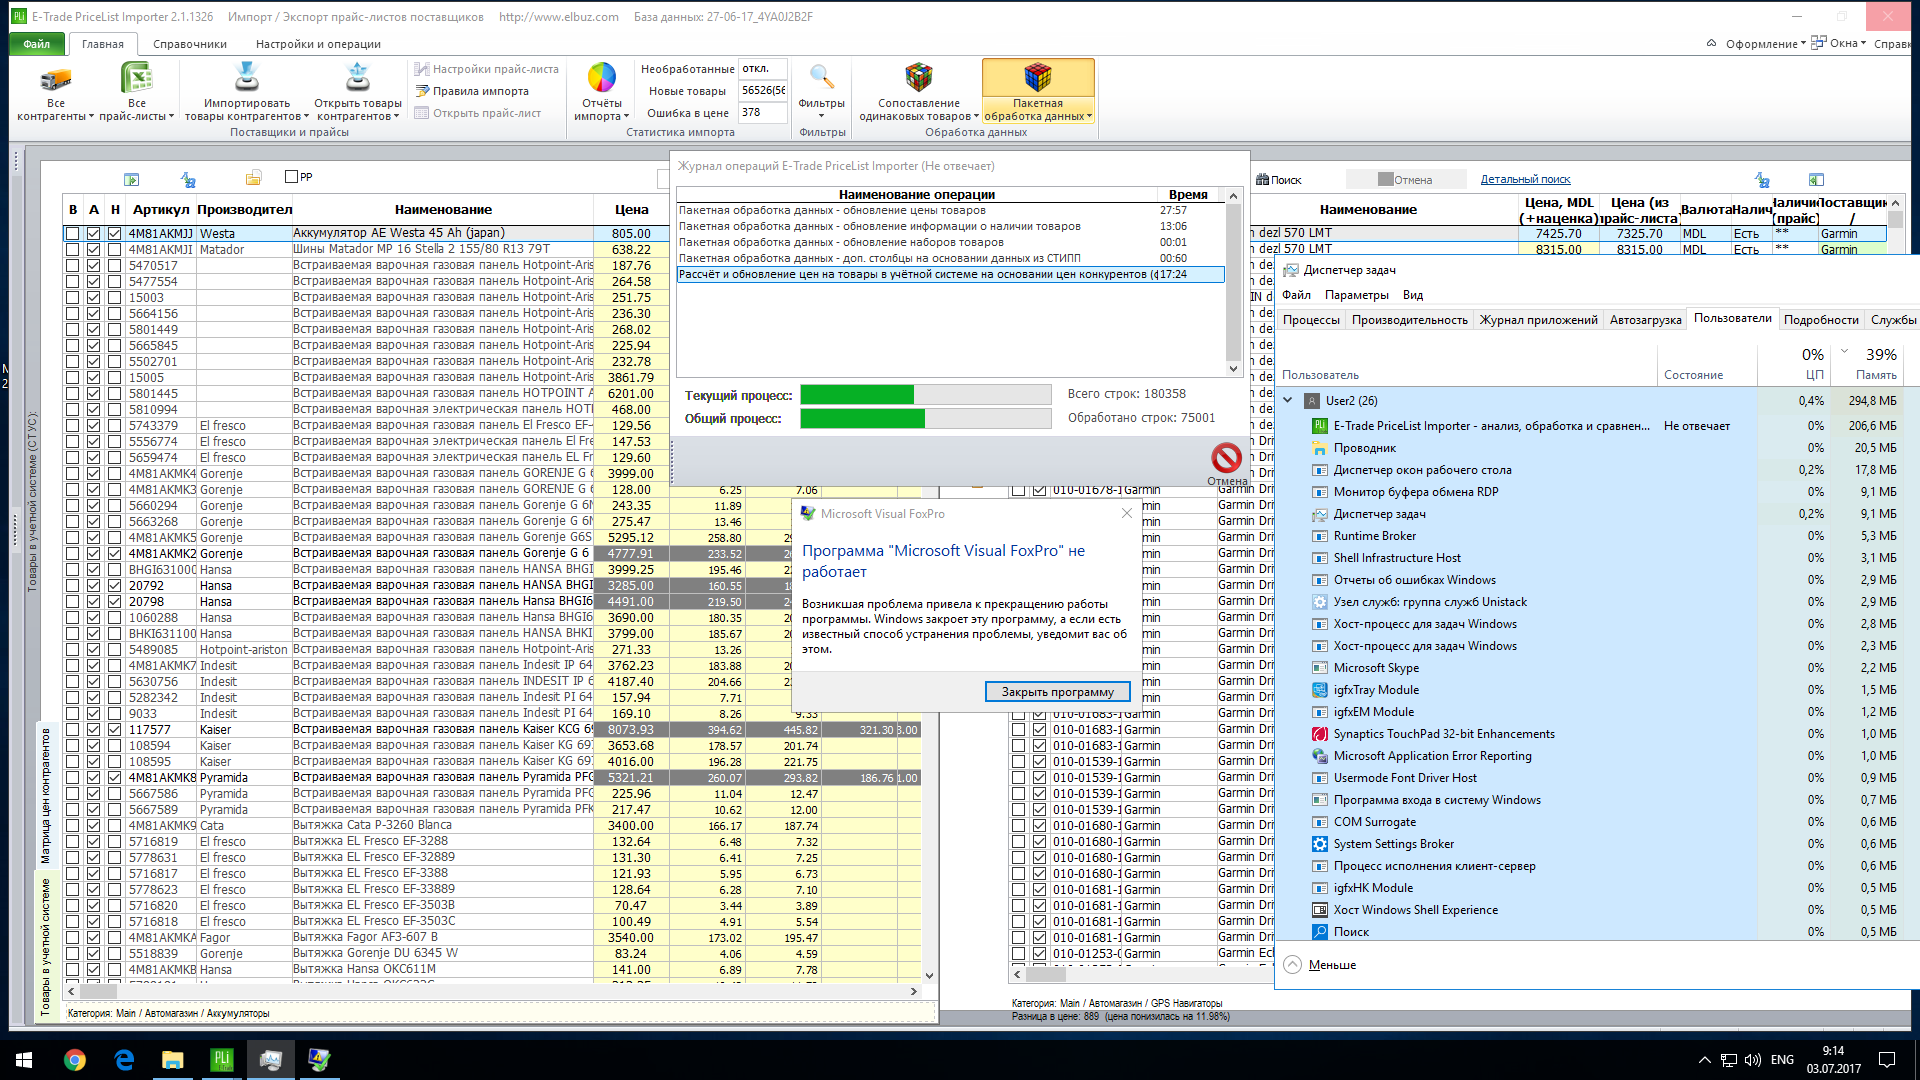Open File Explorer from the taskbar
The height and width of the screenshot is (1080, 1920).
tap(173, 1060)
